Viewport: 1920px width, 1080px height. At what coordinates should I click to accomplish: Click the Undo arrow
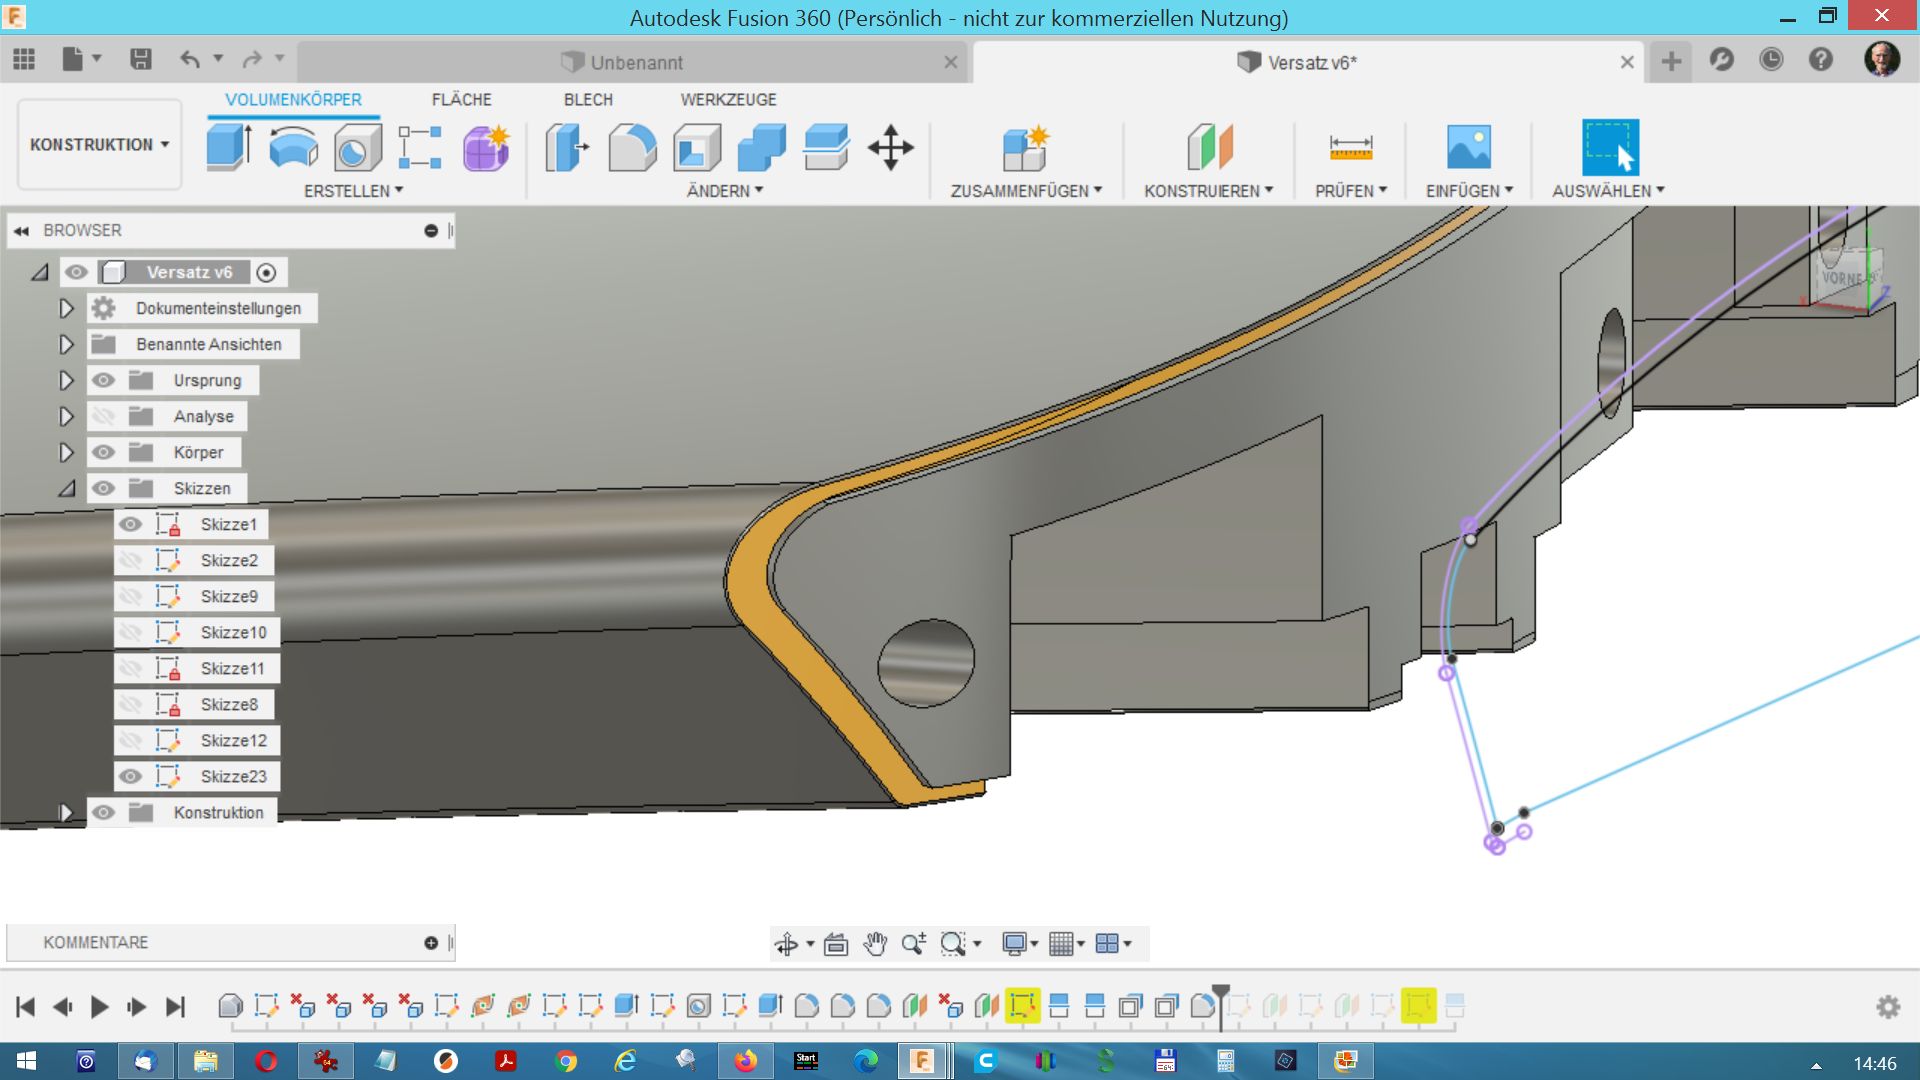point(189,60)
